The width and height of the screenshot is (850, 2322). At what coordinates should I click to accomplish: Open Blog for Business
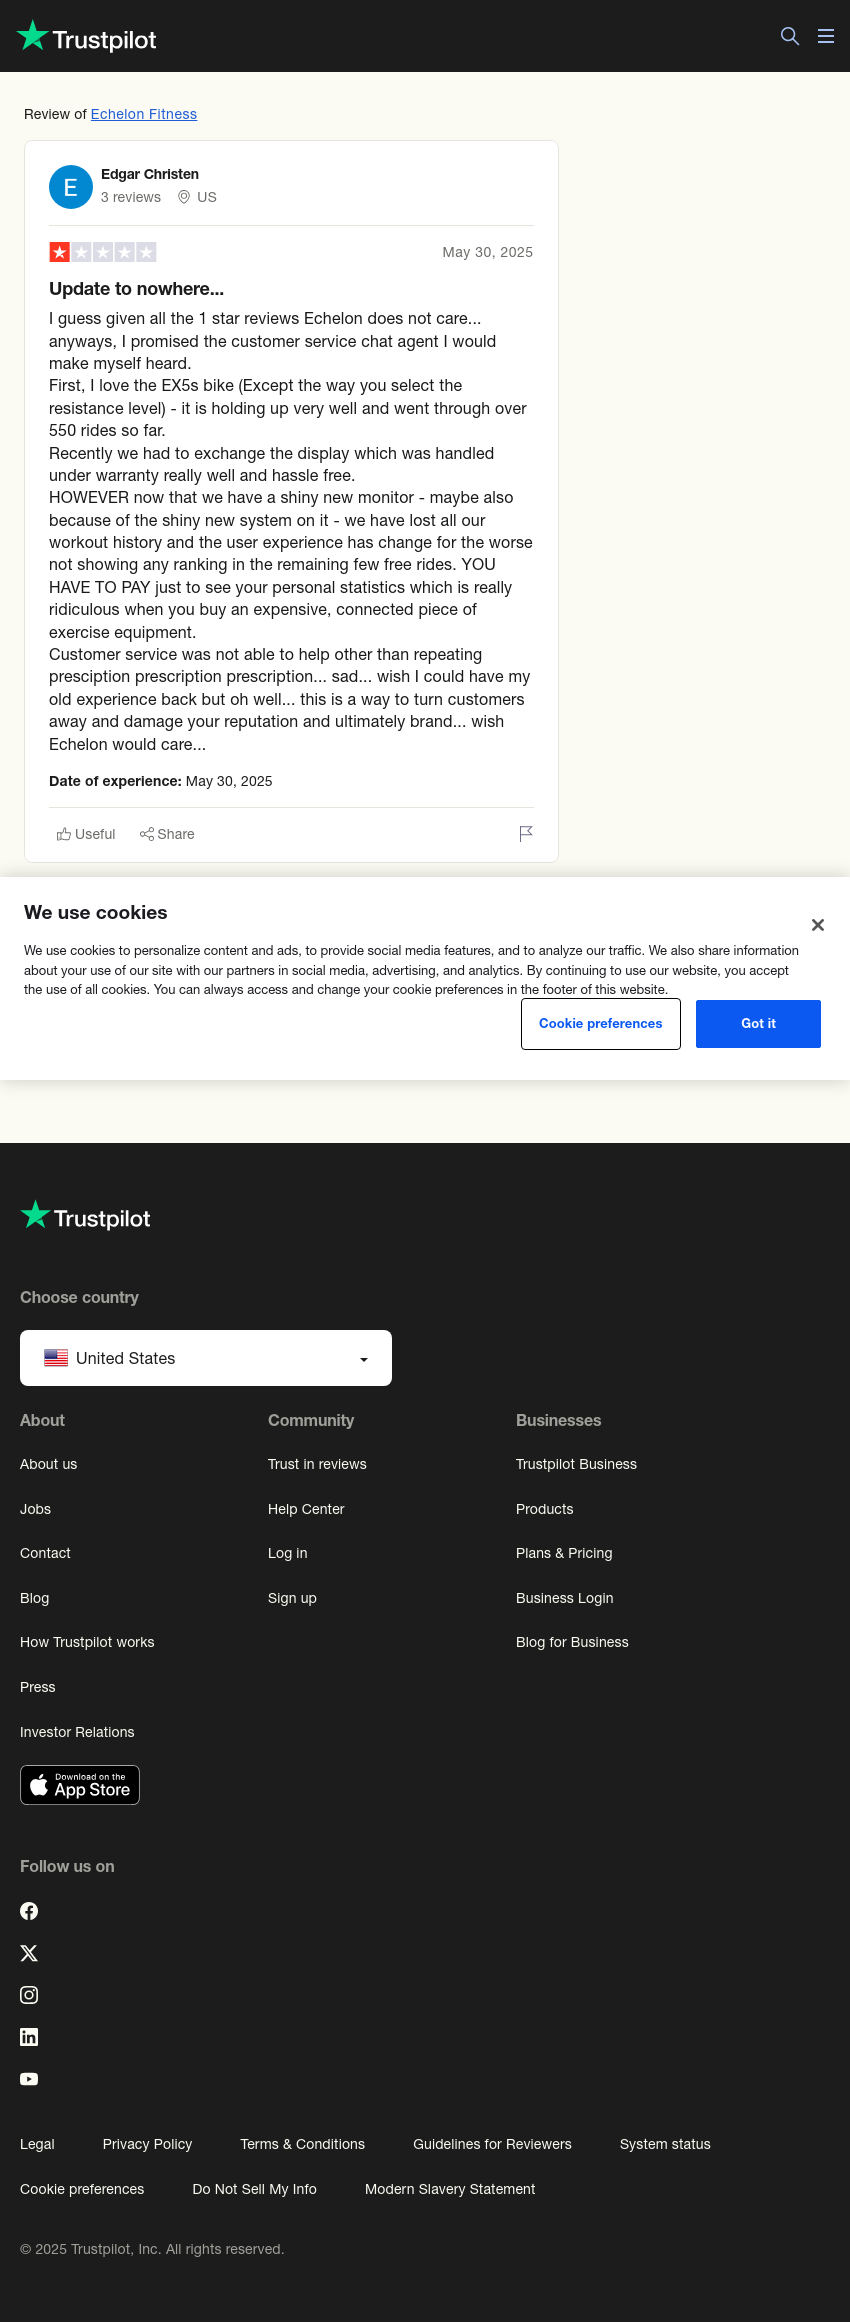(572, 1642)
